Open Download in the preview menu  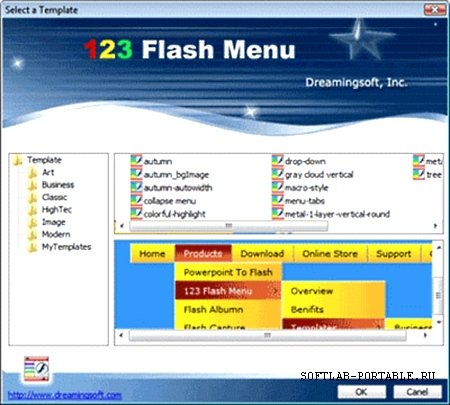coord(262,254)
